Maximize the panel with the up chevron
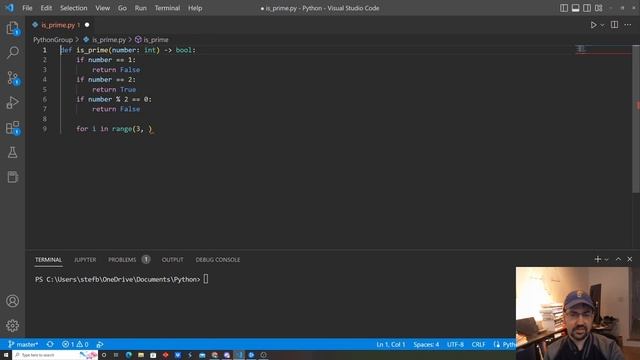 tap(618, 259)
